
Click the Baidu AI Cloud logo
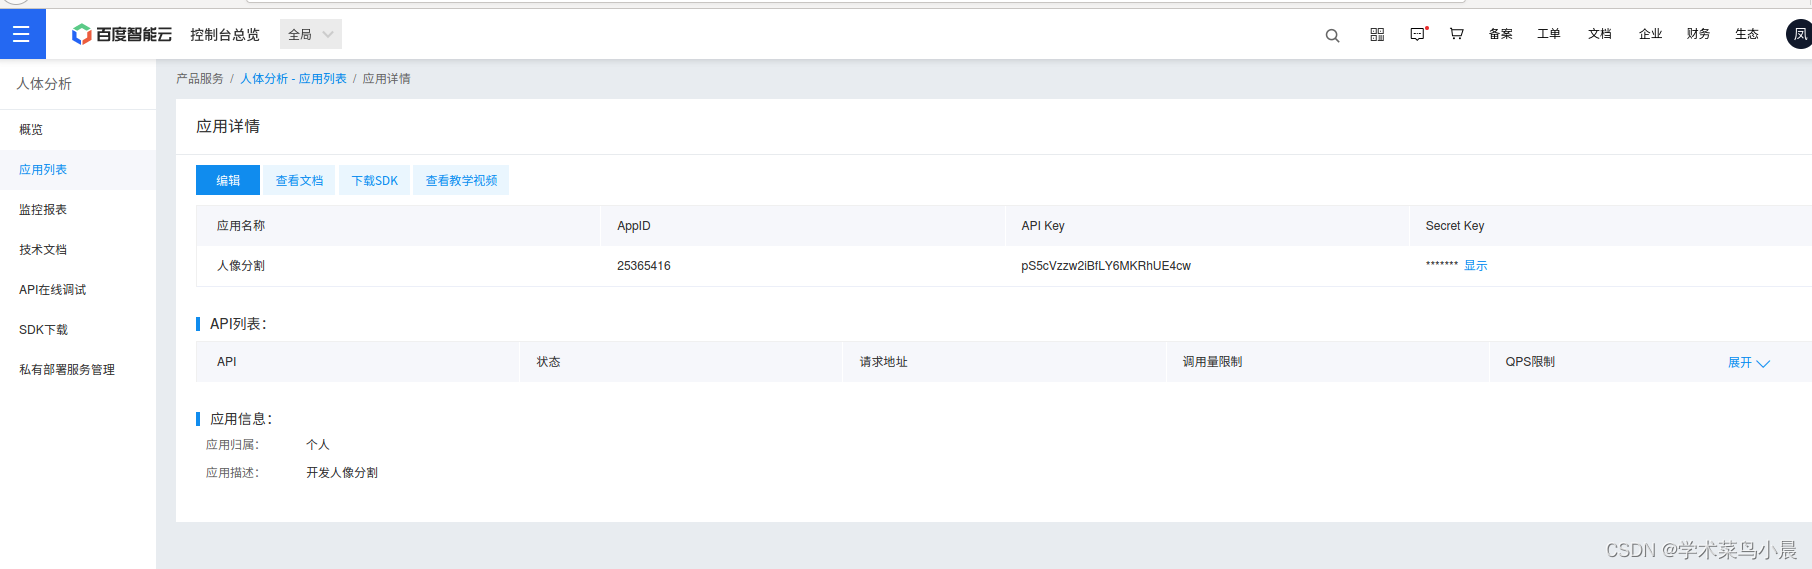coord(122,35)
